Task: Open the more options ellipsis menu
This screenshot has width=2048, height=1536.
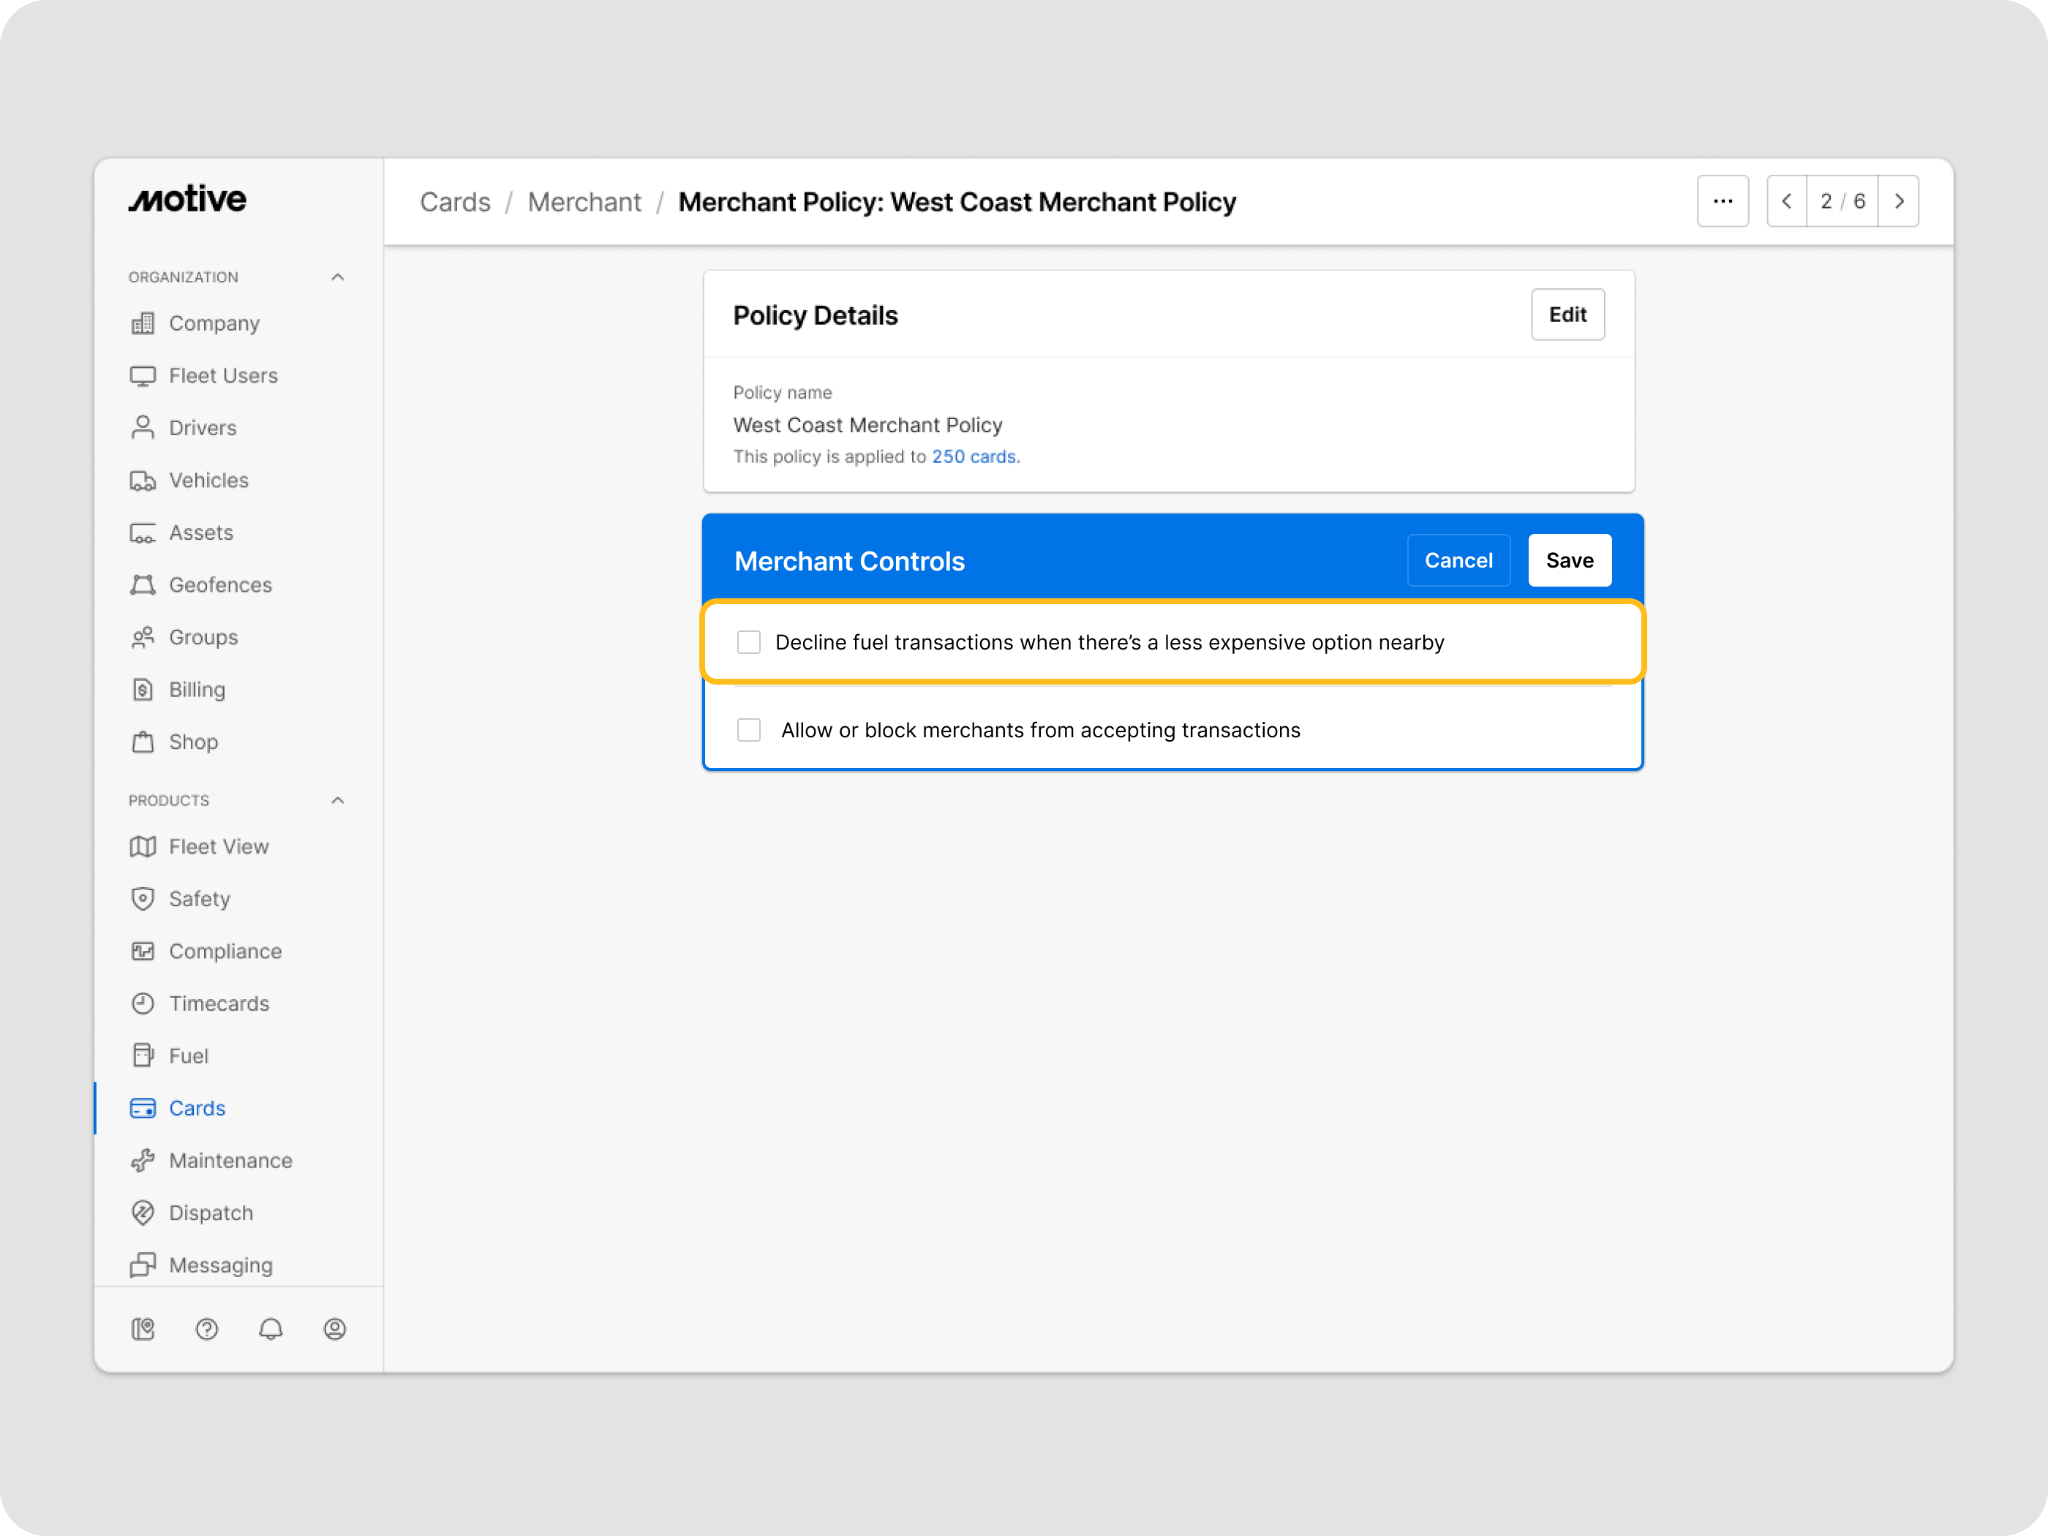Action: (x=1722, y=201)
